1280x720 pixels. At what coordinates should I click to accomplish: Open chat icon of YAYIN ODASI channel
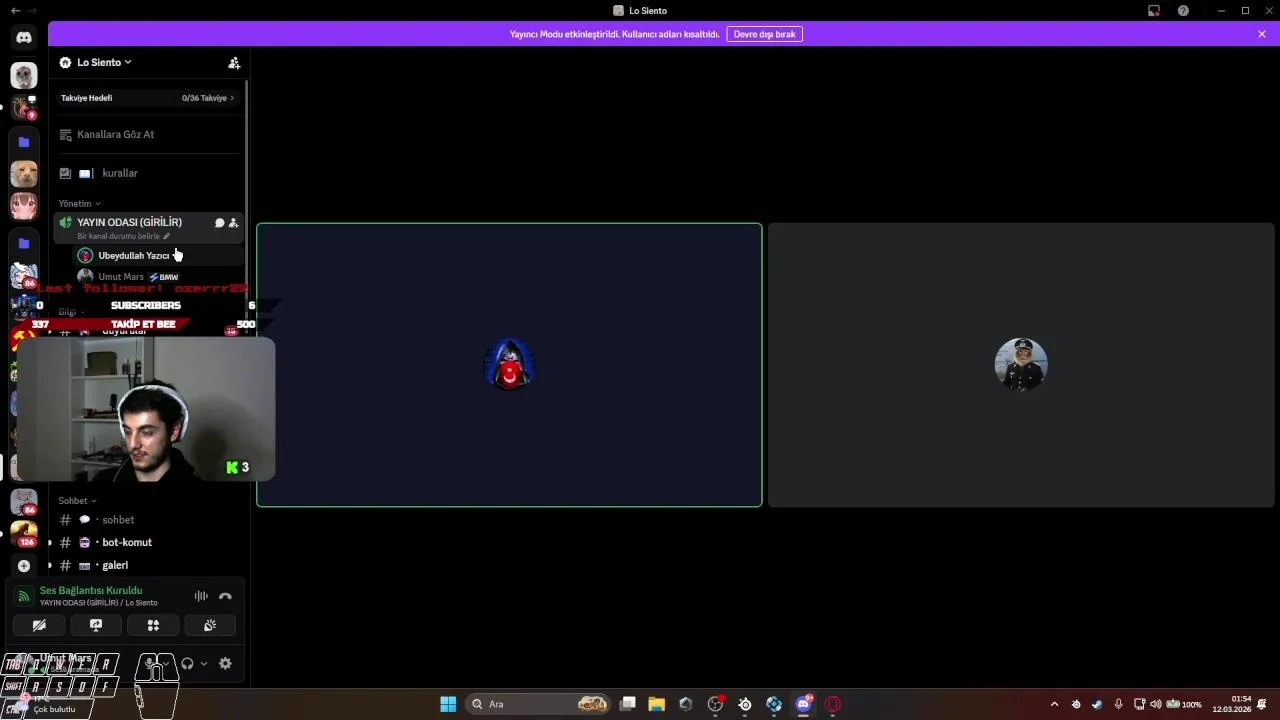pos(219,223)
